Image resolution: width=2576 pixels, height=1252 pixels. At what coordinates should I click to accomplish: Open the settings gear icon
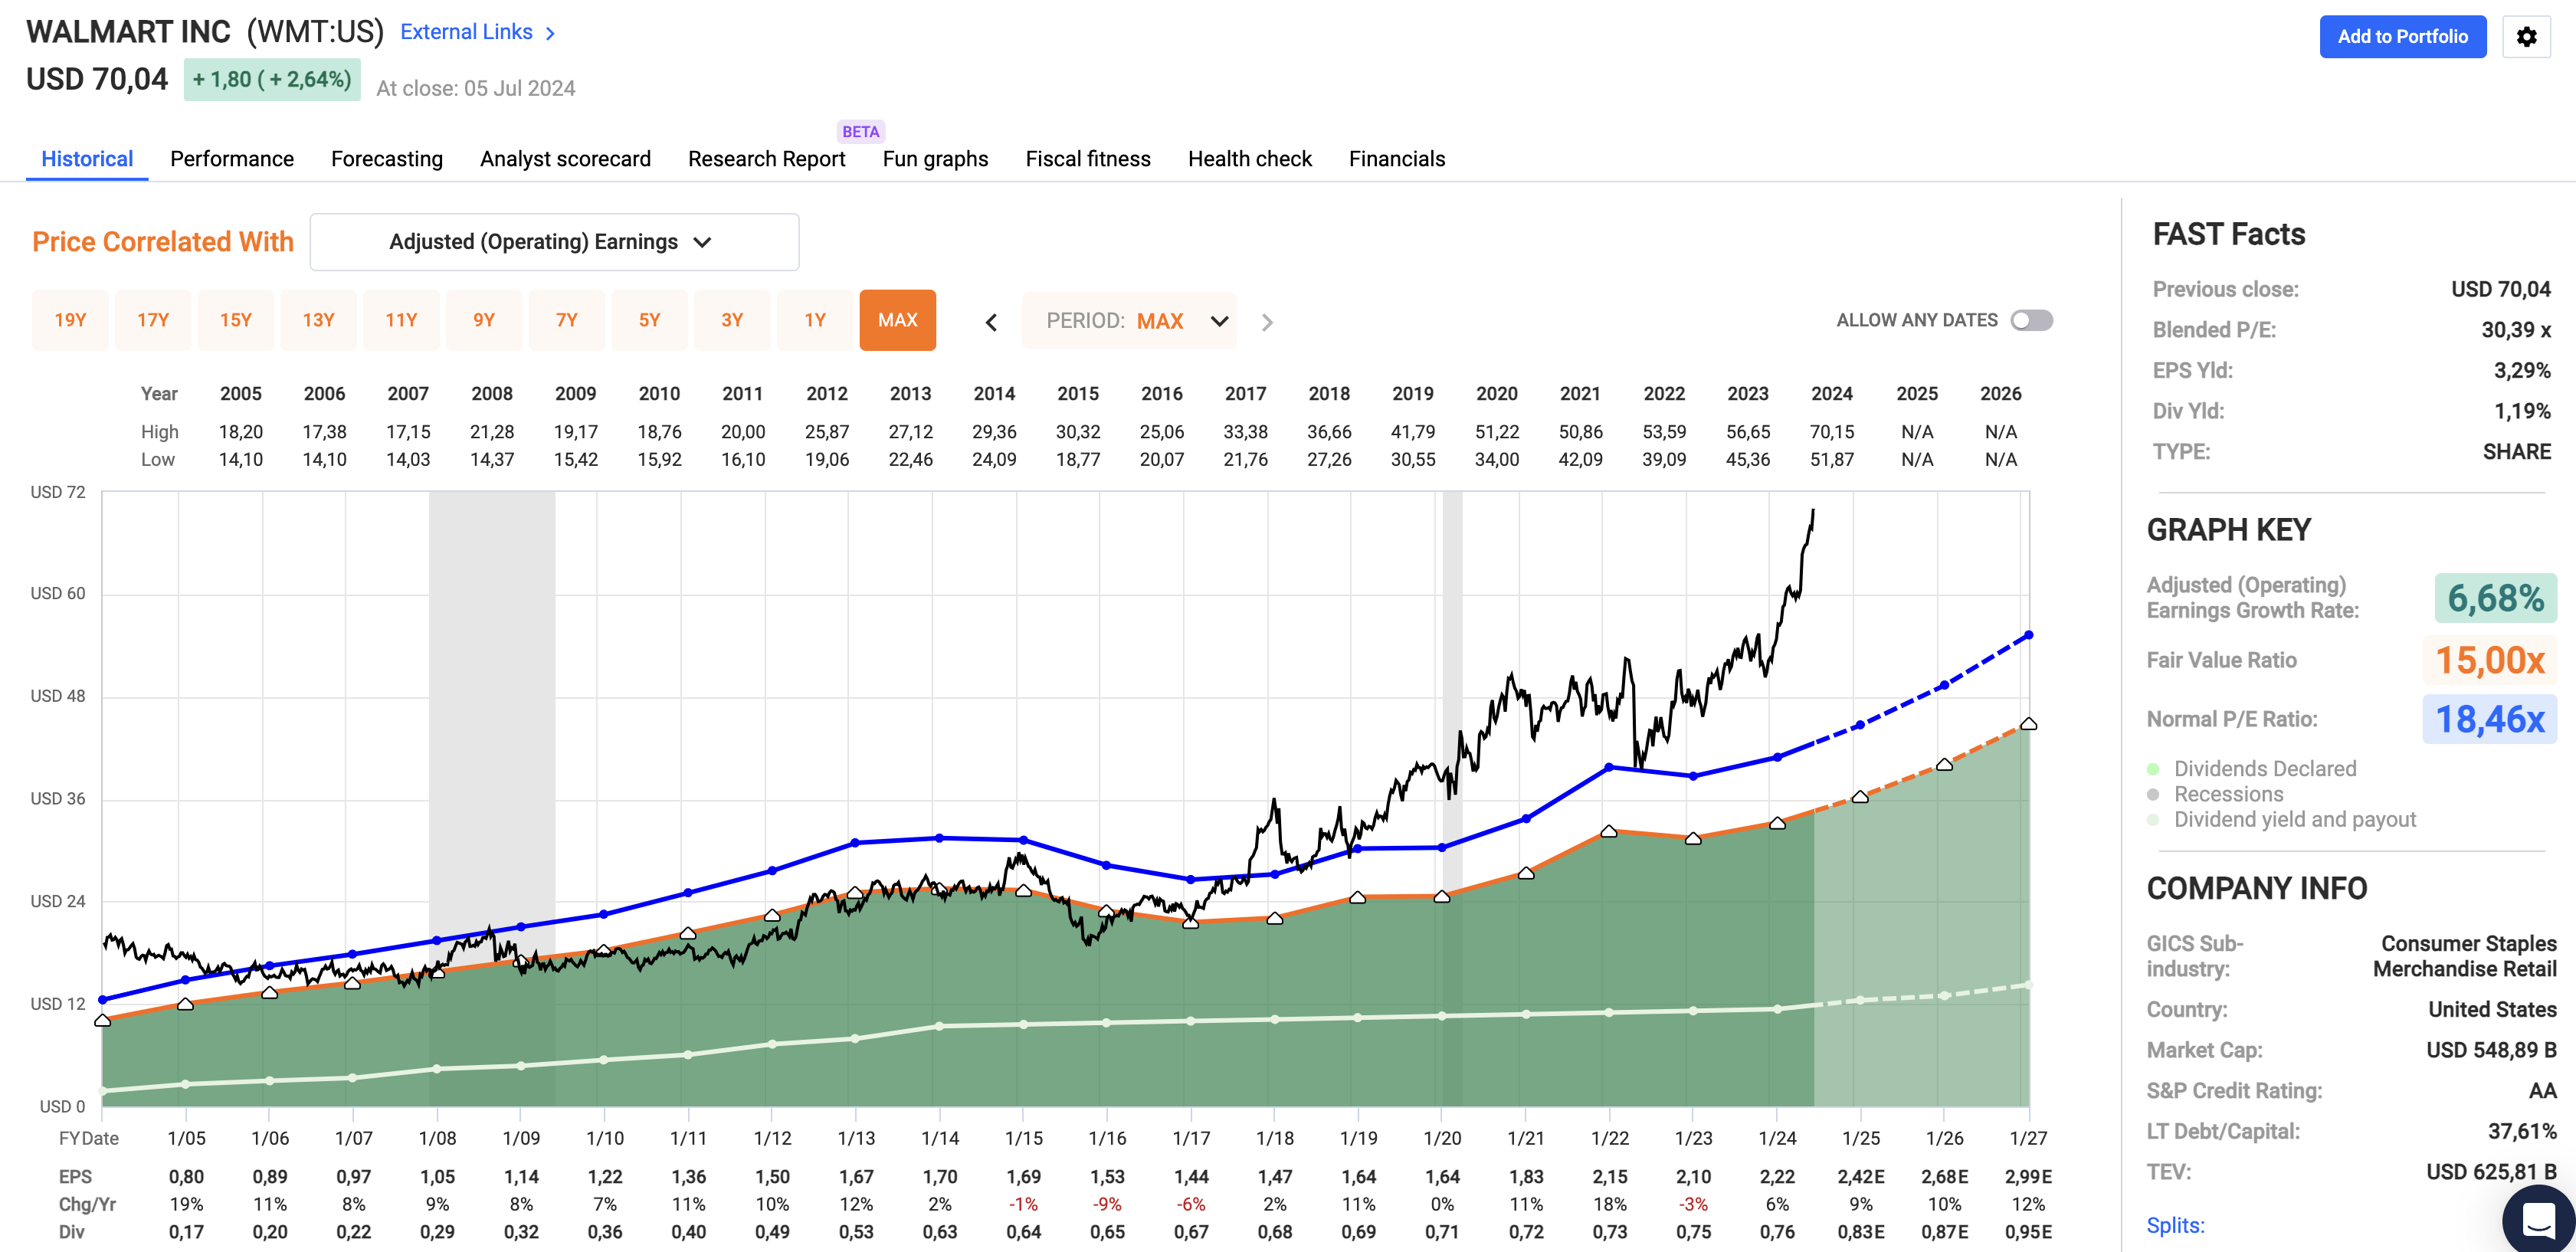[x=2526, y=37]
